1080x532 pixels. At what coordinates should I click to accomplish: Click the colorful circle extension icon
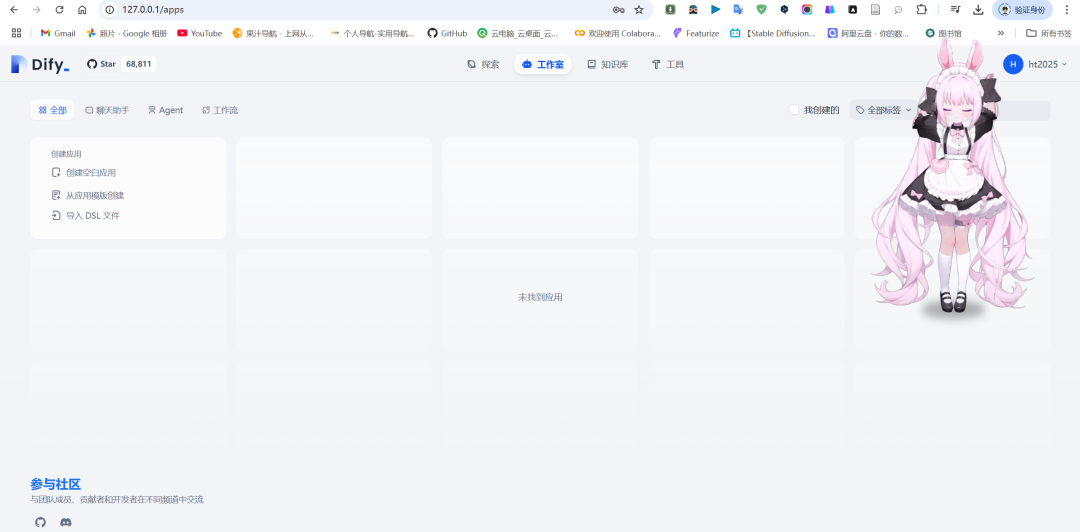[807, 10]
